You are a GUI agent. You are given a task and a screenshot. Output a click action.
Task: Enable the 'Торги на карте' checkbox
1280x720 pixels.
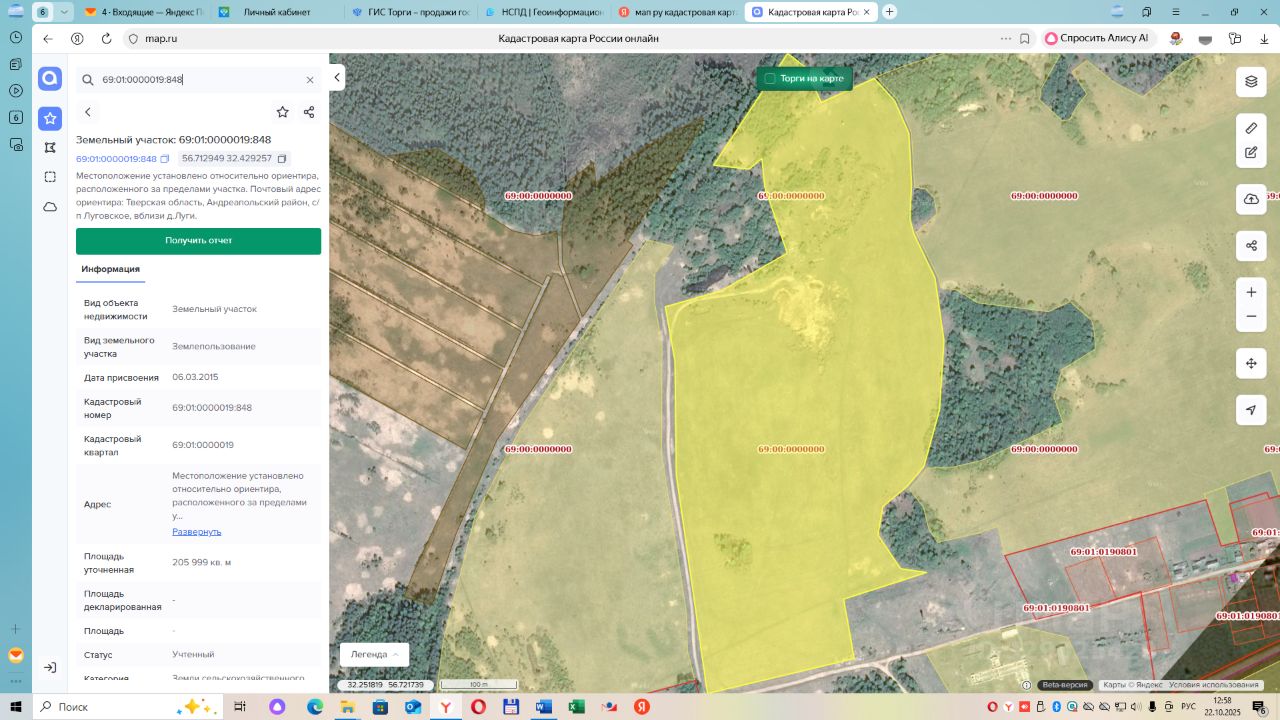770,78
